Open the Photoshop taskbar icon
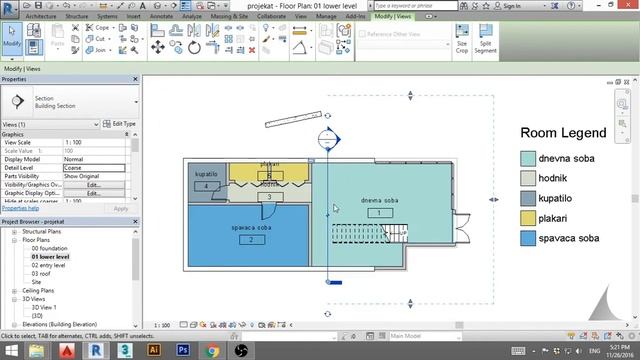Viewport: 640px width, 360px height. 183,350
